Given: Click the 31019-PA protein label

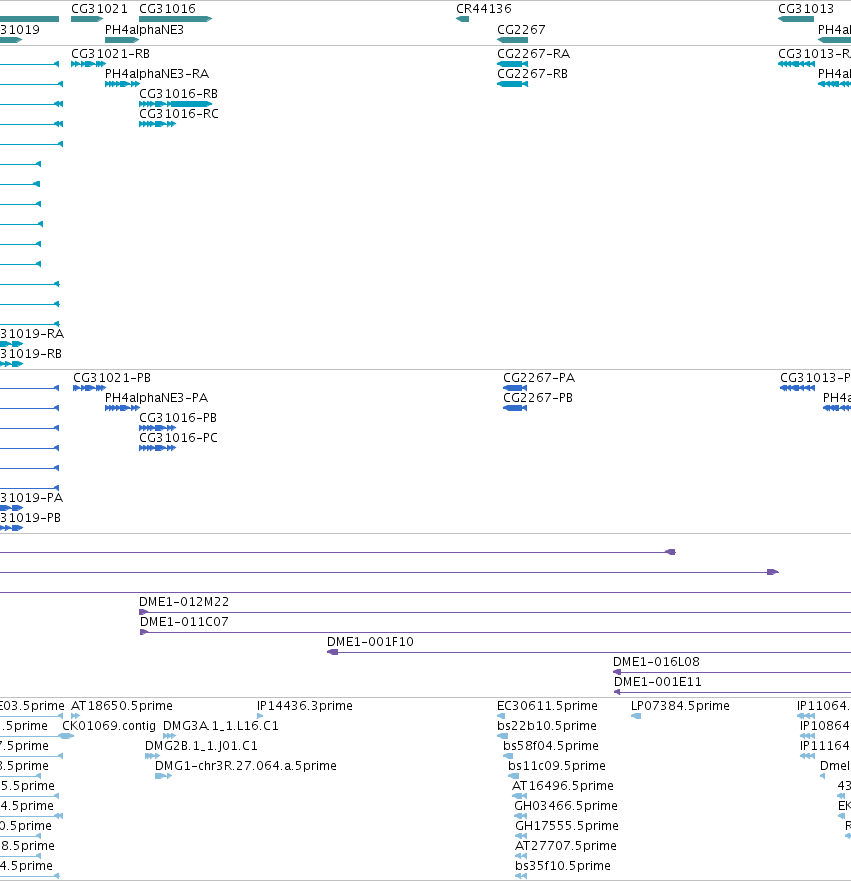Looking at the screenshot, I should tap(31, 498).
